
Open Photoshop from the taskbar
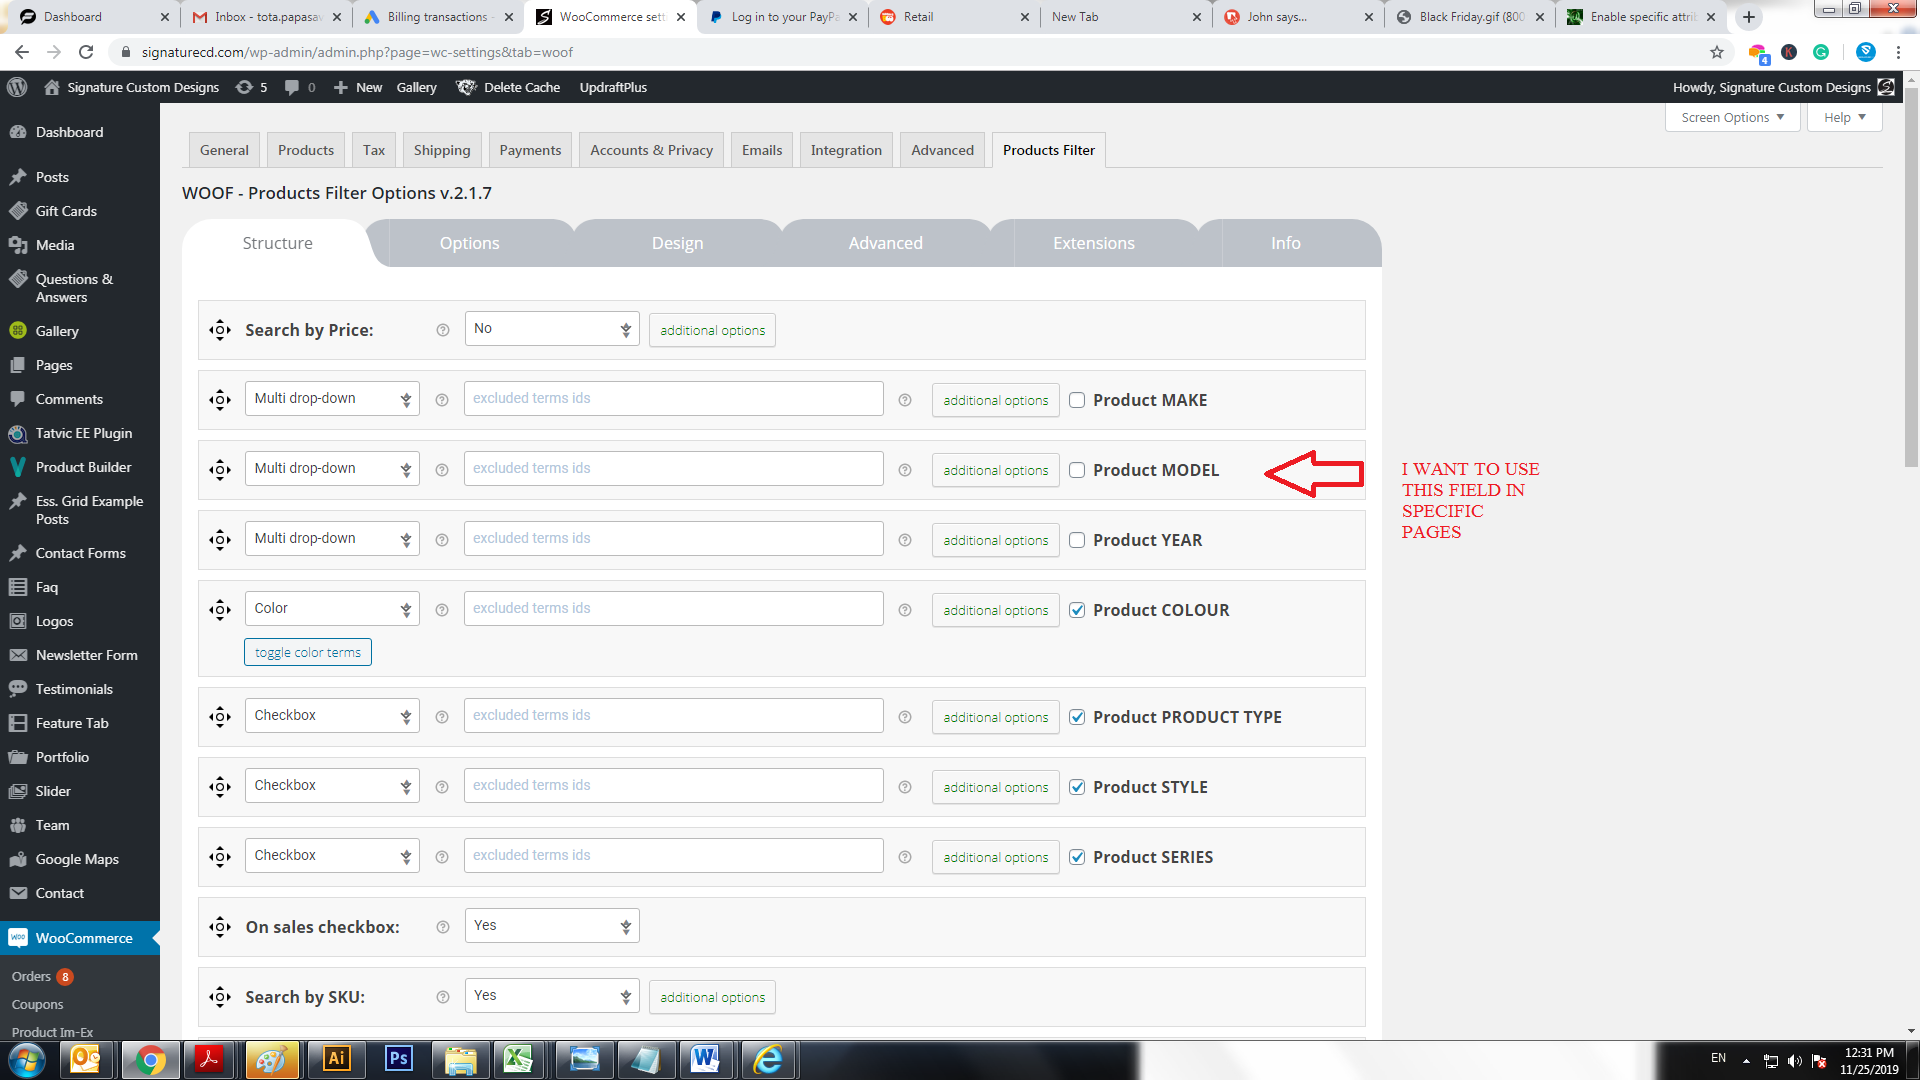[398, 1058]
